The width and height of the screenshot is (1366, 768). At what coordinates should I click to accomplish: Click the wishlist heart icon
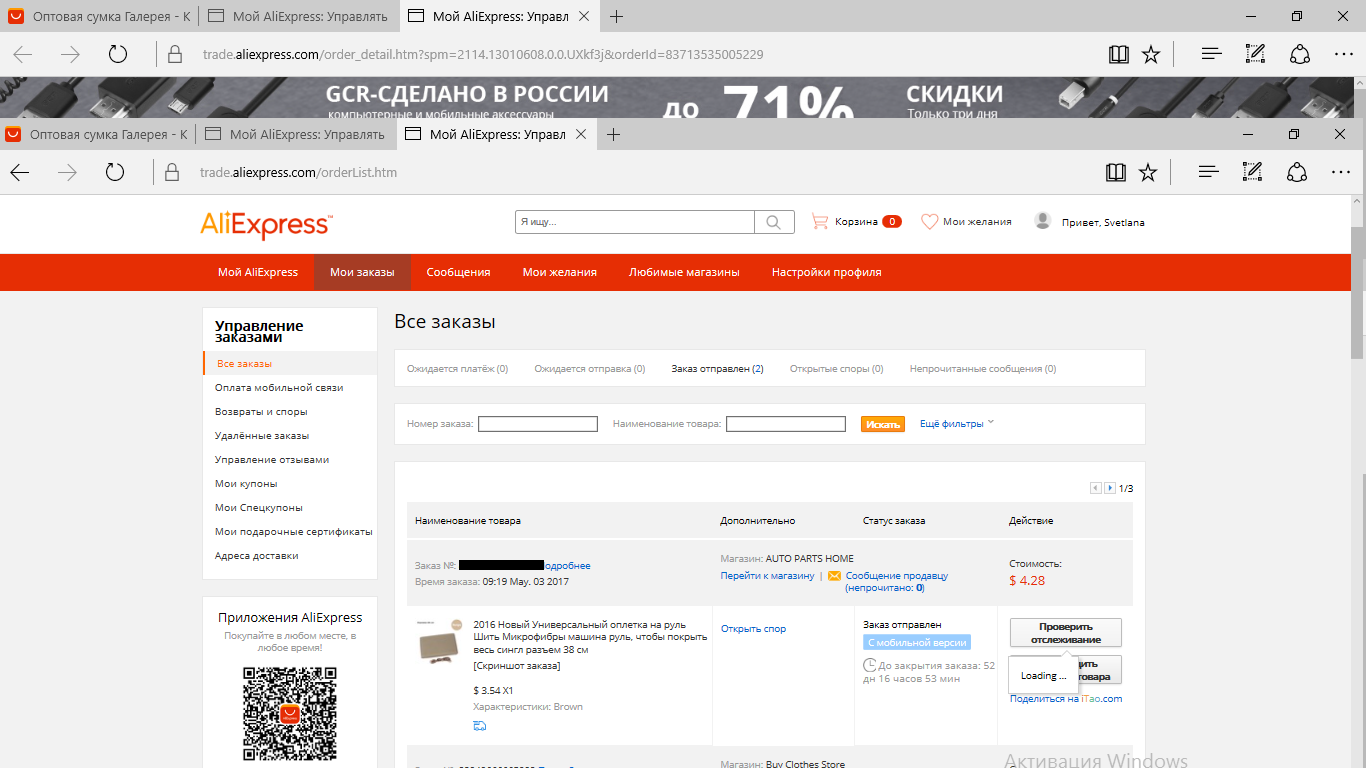pos(929,221)
